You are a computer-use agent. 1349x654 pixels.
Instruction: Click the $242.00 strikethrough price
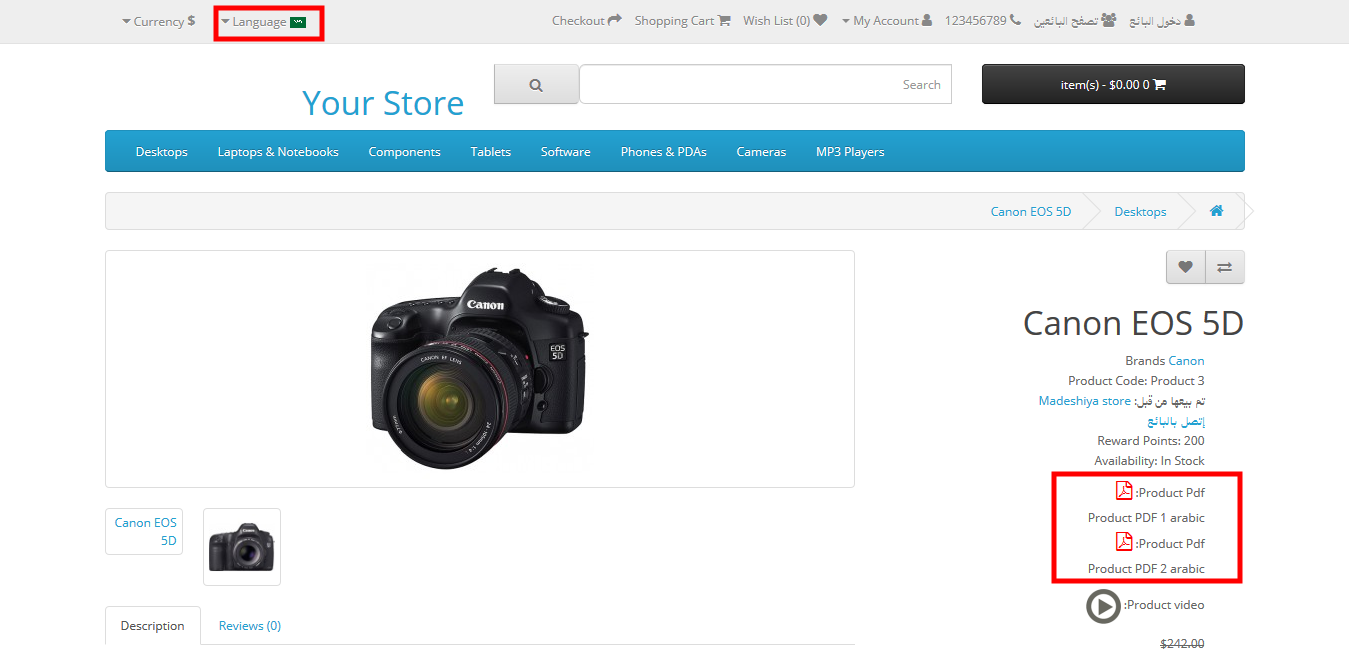click(1182, 644)
